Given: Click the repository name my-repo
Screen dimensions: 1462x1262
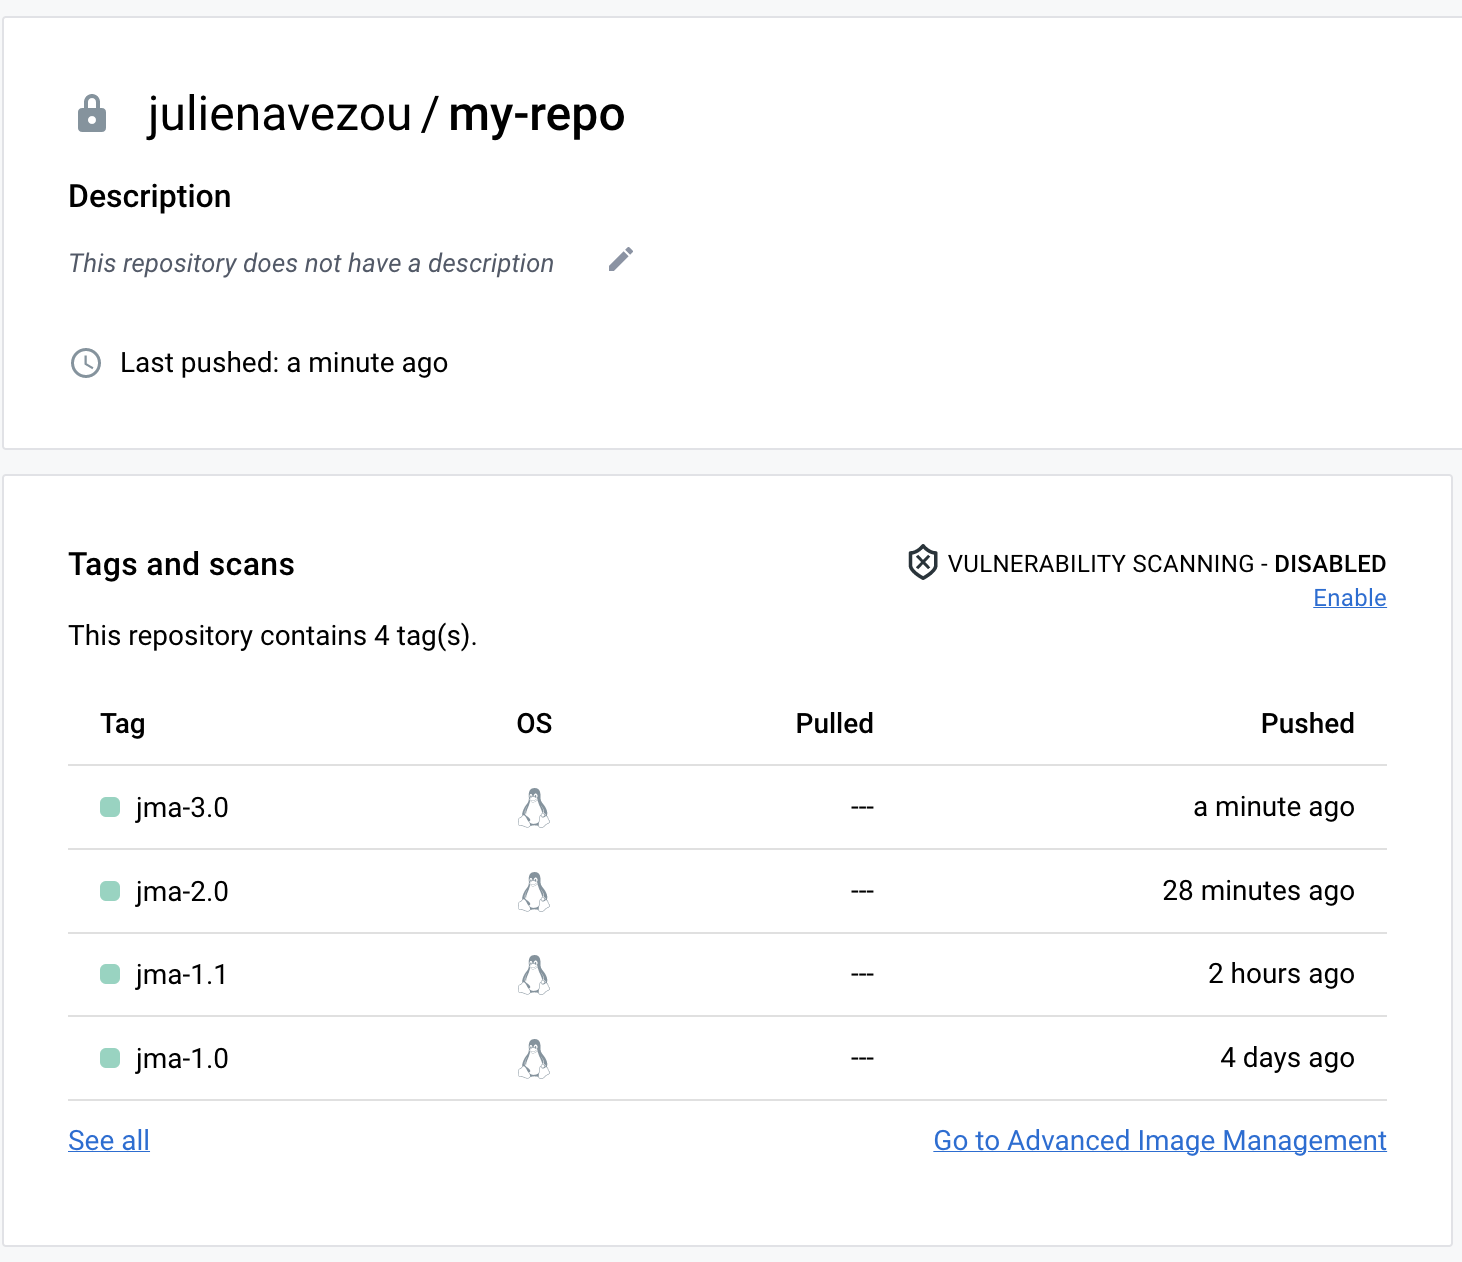Looking at the screenshot, I should click(x=537, y=114).
